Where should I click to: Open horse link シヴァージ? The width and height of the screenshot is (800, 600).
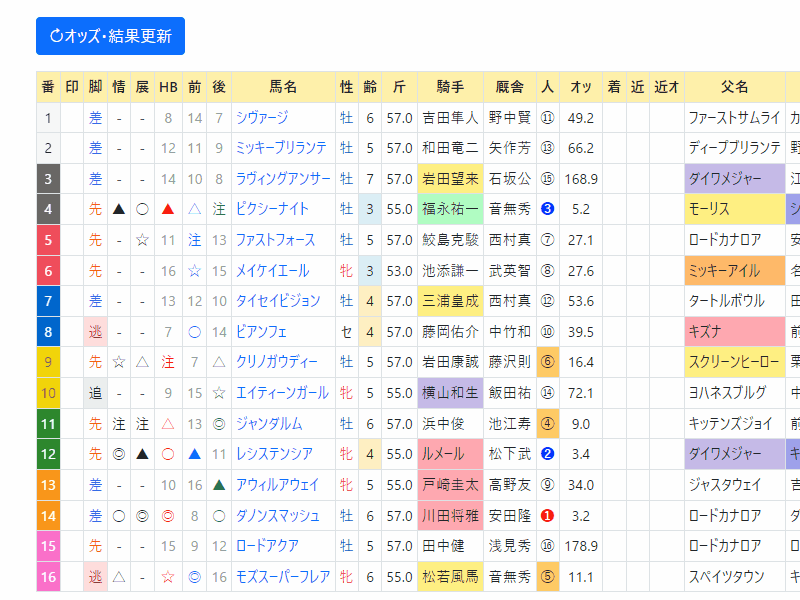pyautogui.click(x=262, y=118)
